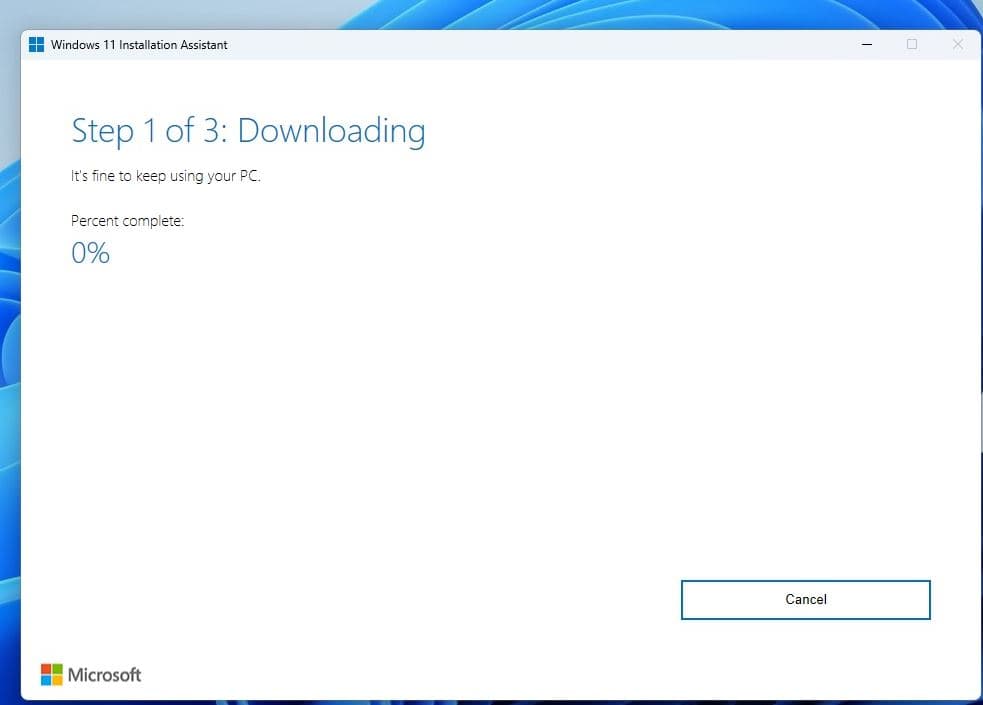Click the blue square of Microsoft logo
The height and width of the screenshot is (705, 983).
point(46,680)
